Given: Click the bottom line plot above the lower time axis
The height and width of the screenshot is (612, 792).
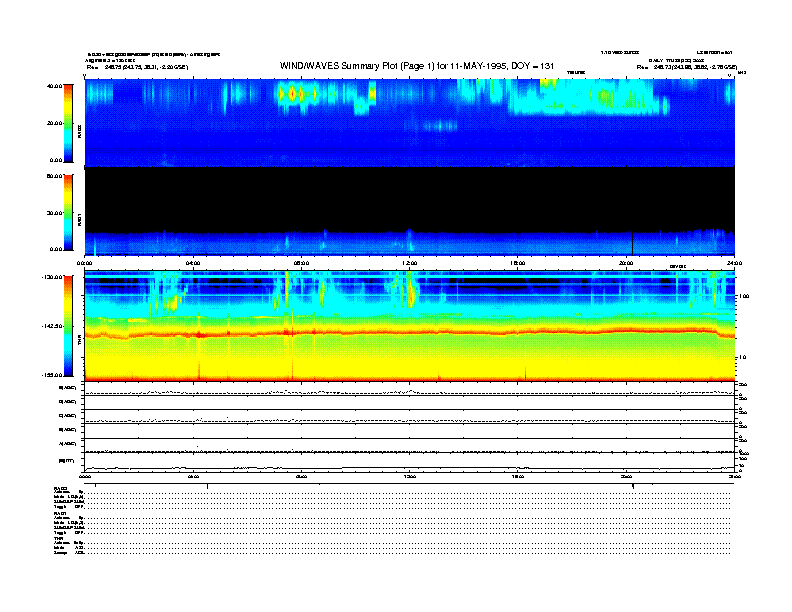Looking at the screenshot, I should 409,462.
